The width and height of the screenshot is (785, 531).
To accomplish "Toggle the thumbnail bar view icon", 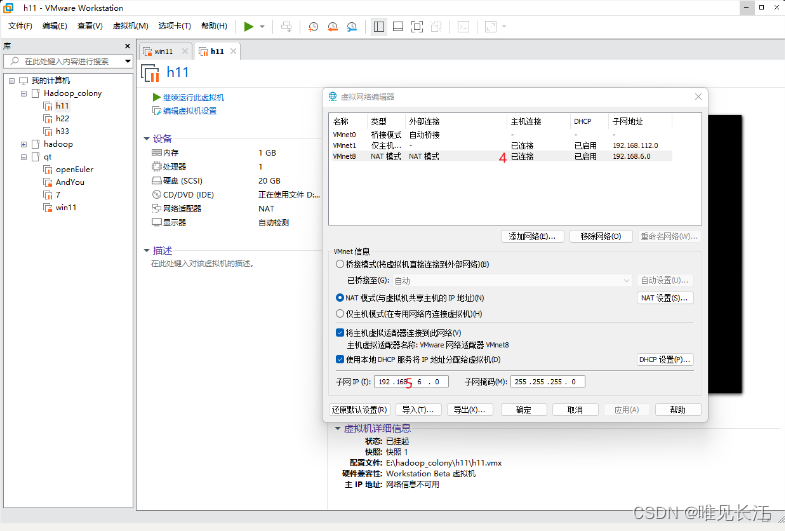I will click(398, 27).
